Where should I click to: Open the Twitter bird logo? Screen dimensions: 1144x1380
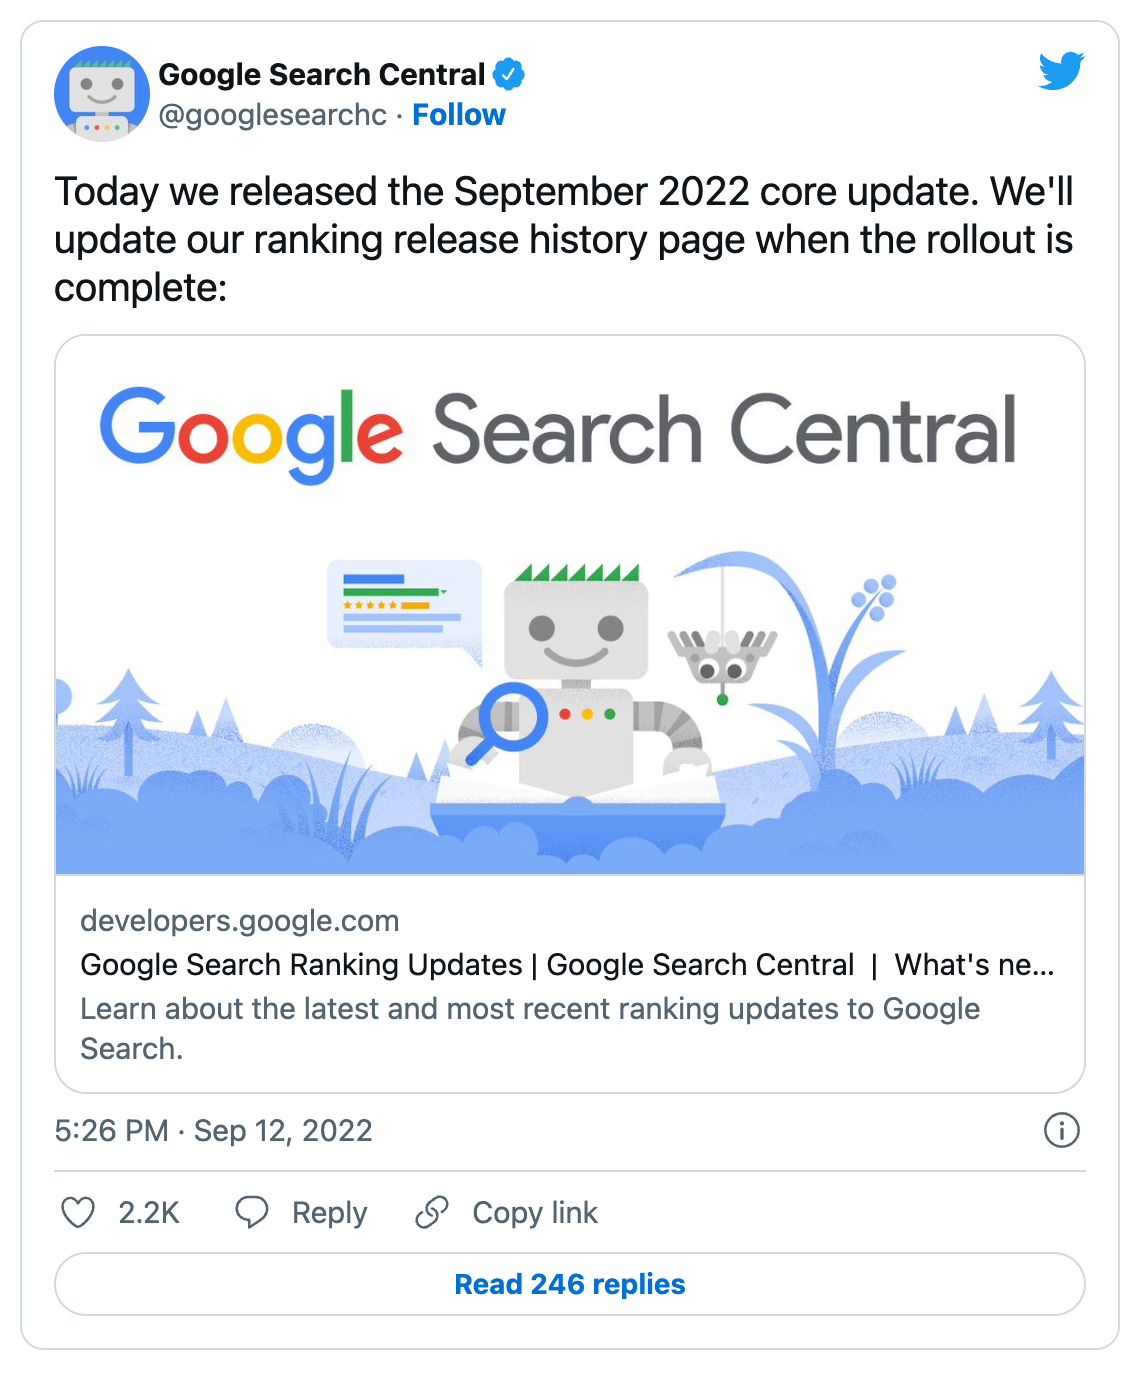tap(1061, 71)
